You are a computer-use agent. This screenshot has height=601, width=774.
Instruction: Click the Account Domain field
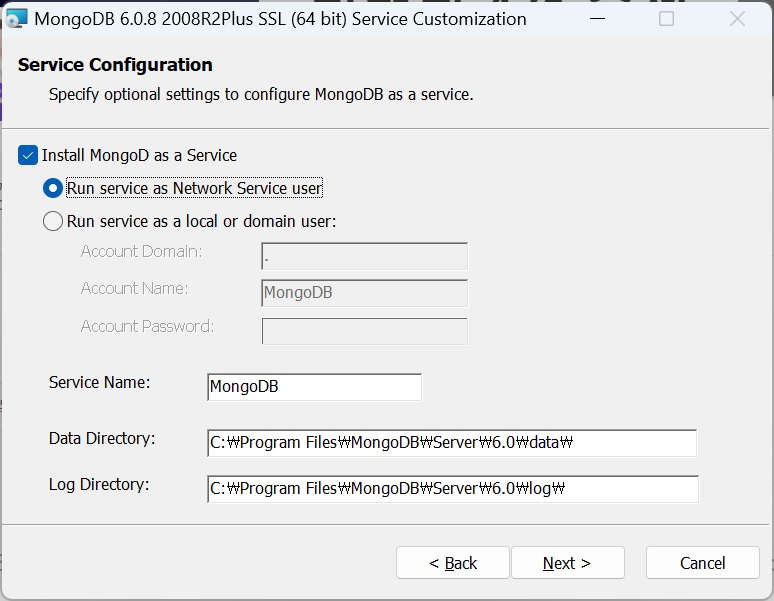click(364, 256)
